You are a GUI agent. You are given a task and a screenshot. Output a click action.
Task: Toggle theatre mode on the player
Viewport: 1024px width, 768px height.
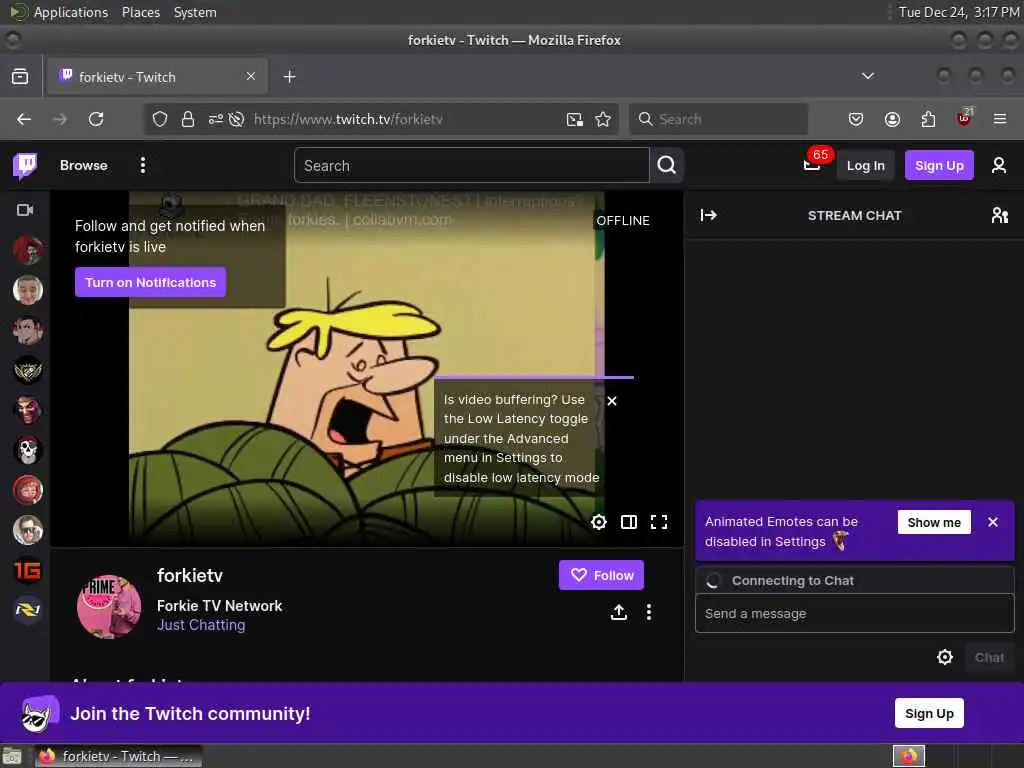(x=629, y=522)
